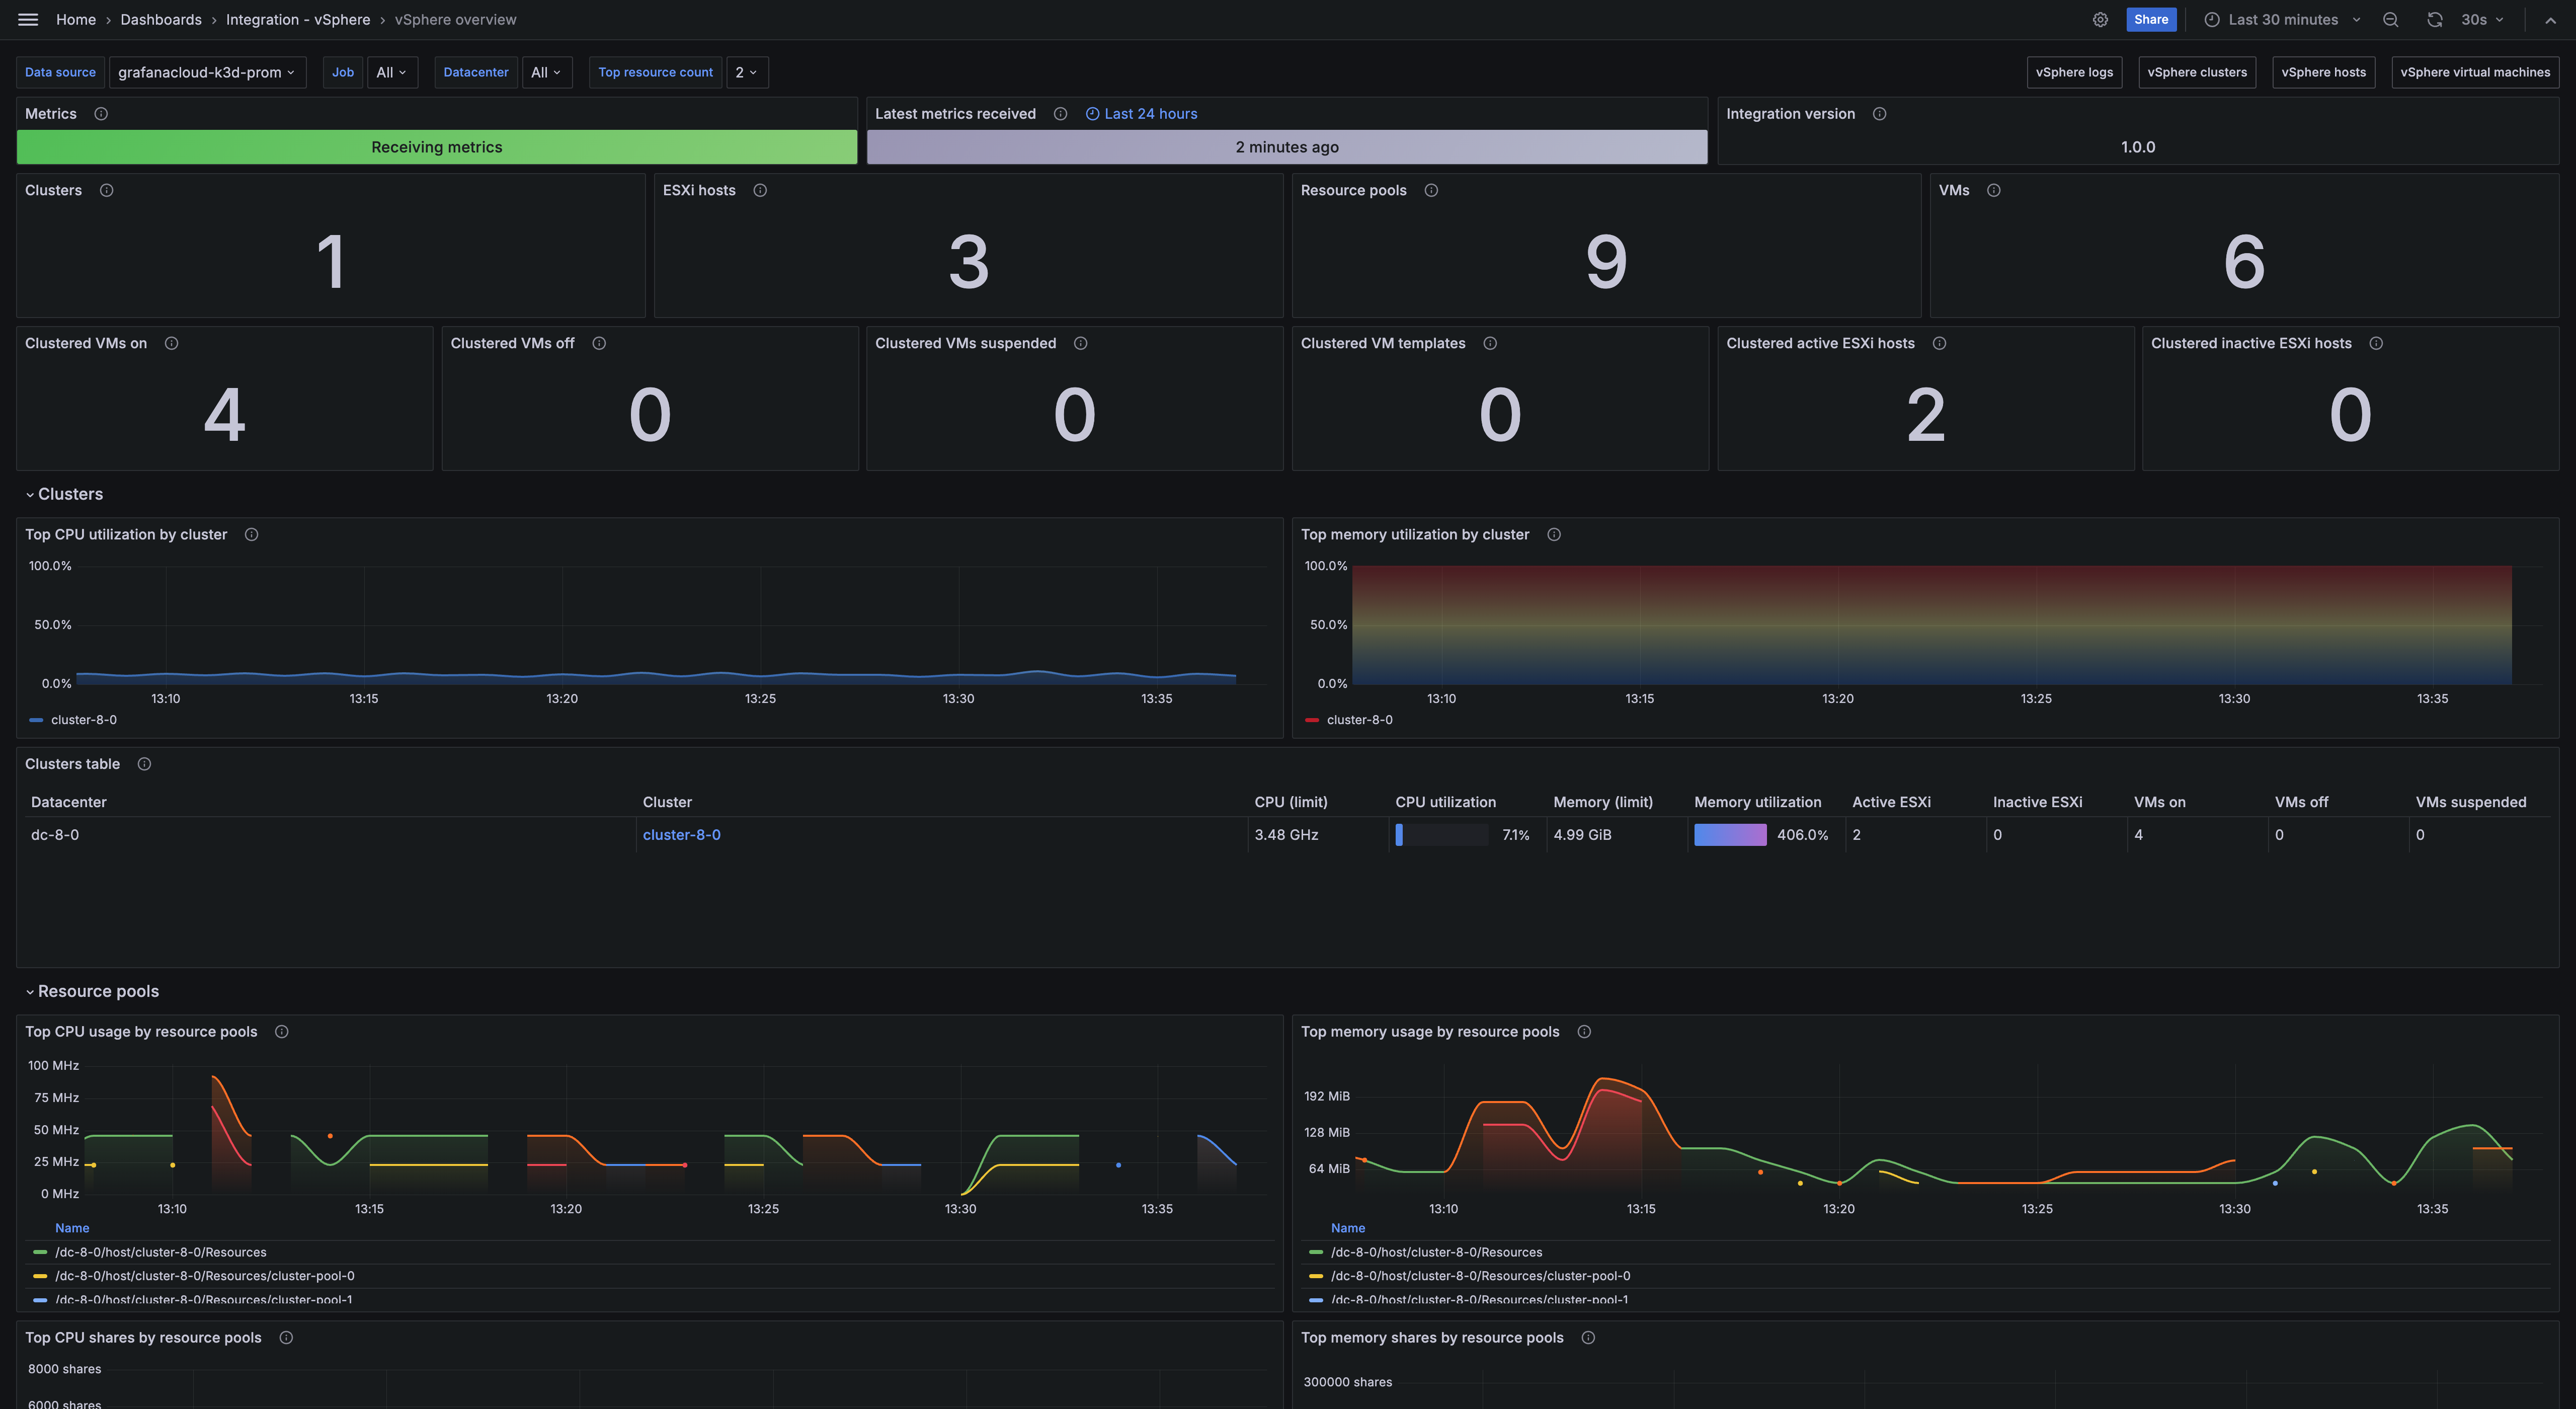Click the info icon next to Integration version

pyautogui.click(x=1879, y=113)
